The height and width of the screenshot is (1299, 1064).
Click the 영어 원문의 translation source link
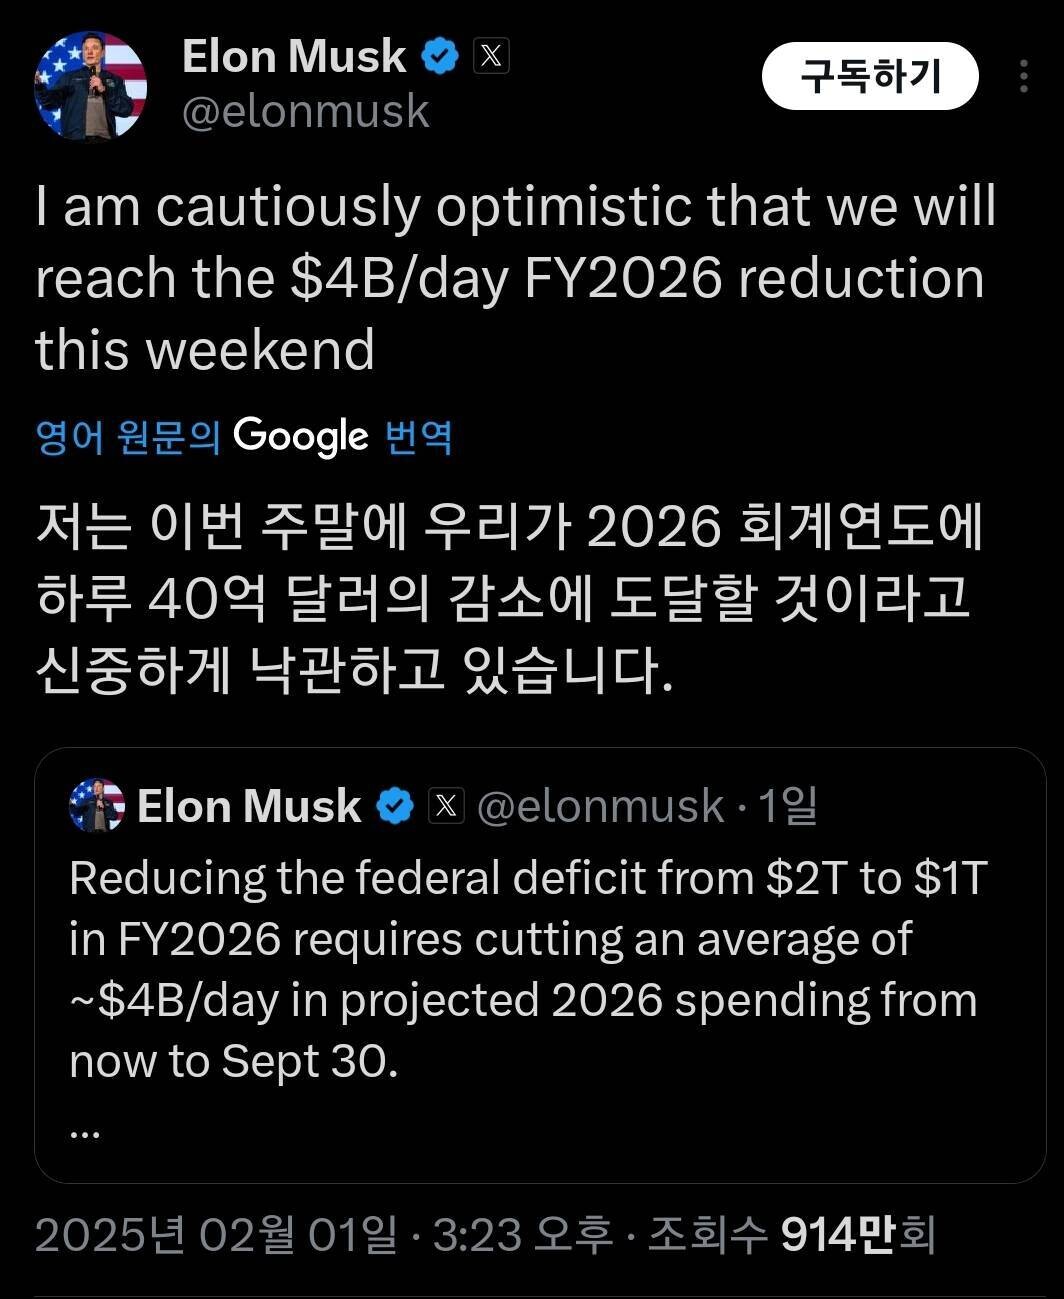coord(127,437)
